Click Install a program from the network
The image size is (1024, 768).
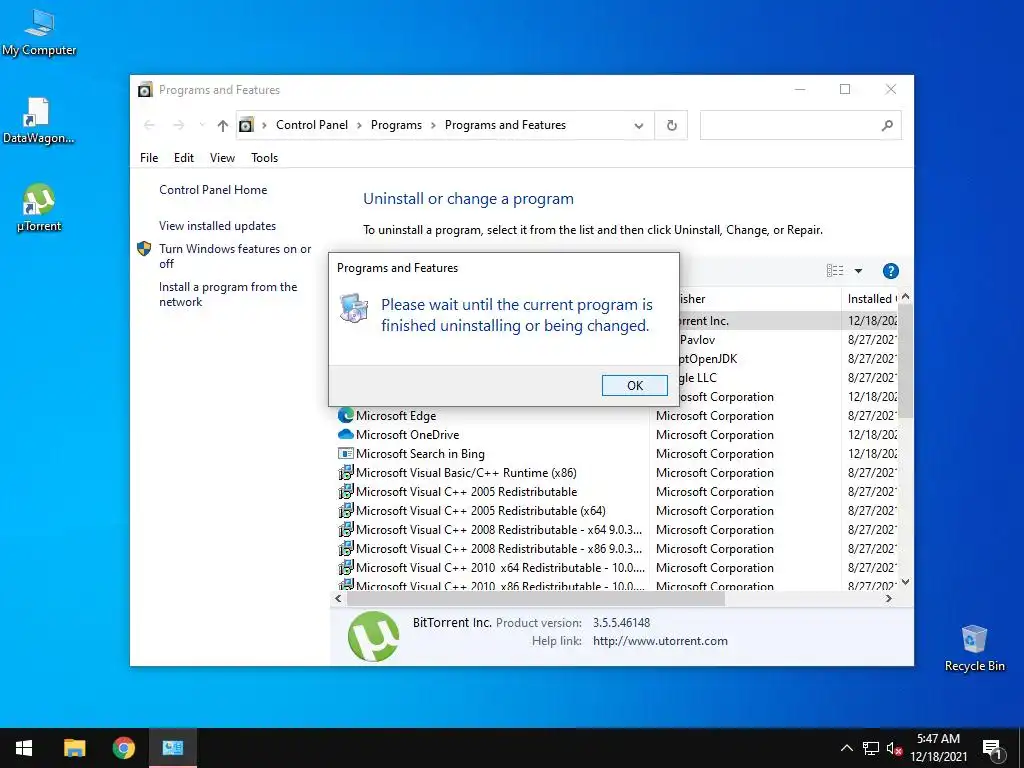(228, 294)
